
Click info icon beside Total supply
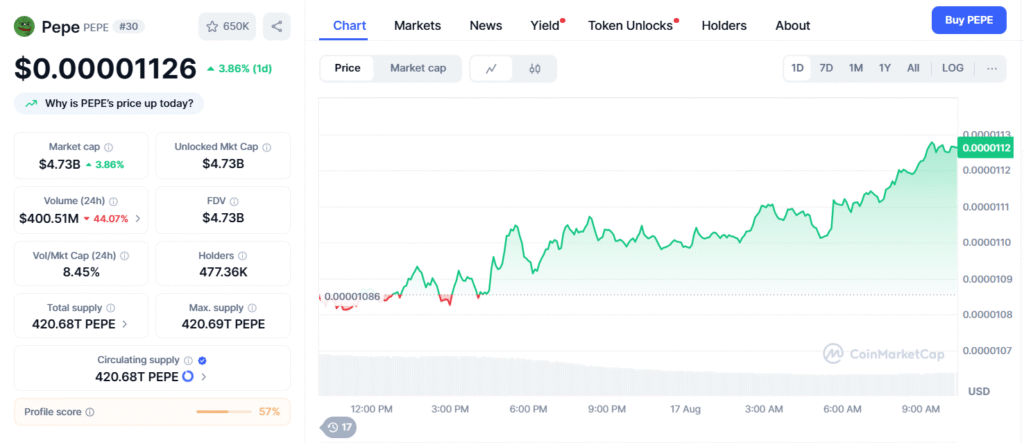point(110,308)
